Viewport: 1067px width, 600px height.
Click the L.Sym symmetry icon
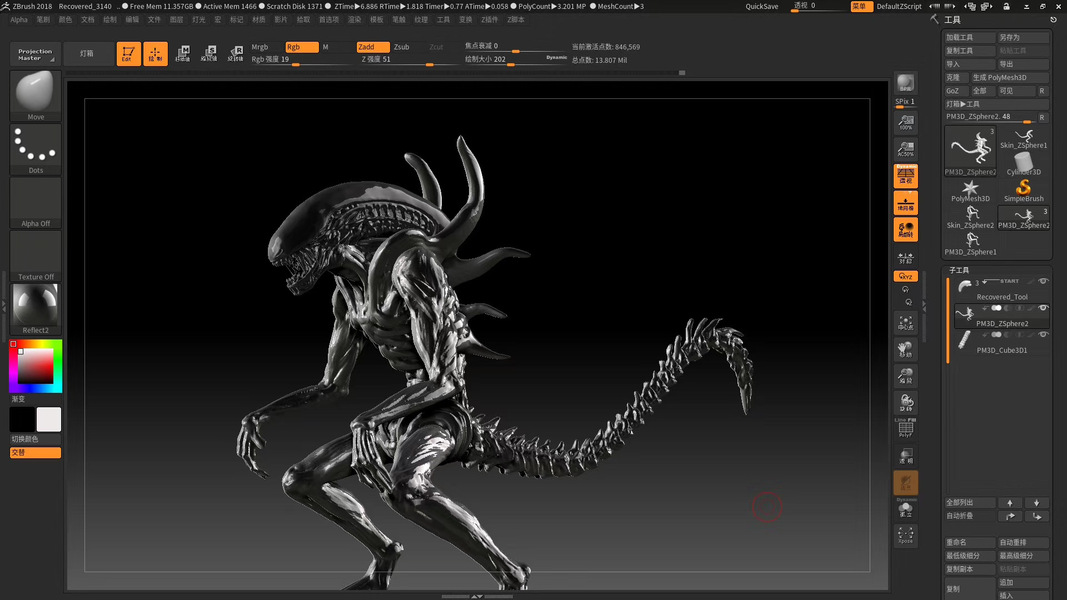(905, 258)
